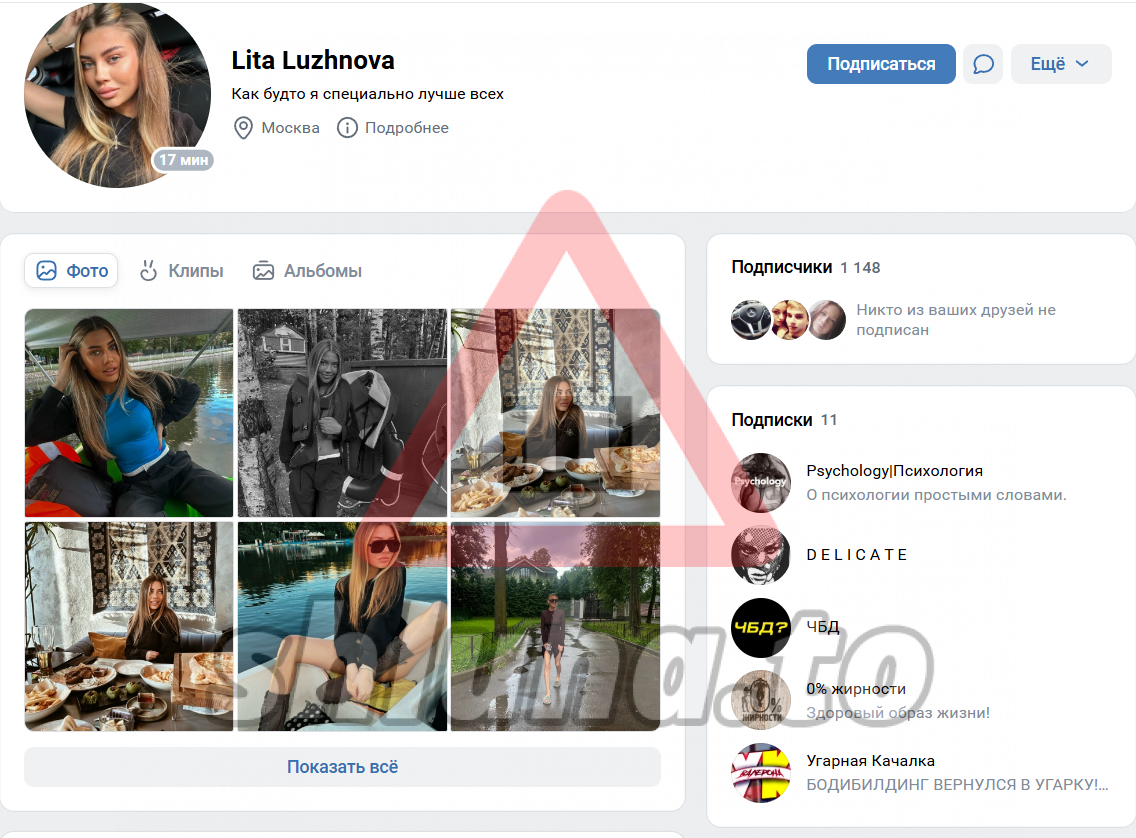Open the black-and-white forest photo thumbnail
1136x838 pixels.
pyautogui.click(x=342, y=412)
